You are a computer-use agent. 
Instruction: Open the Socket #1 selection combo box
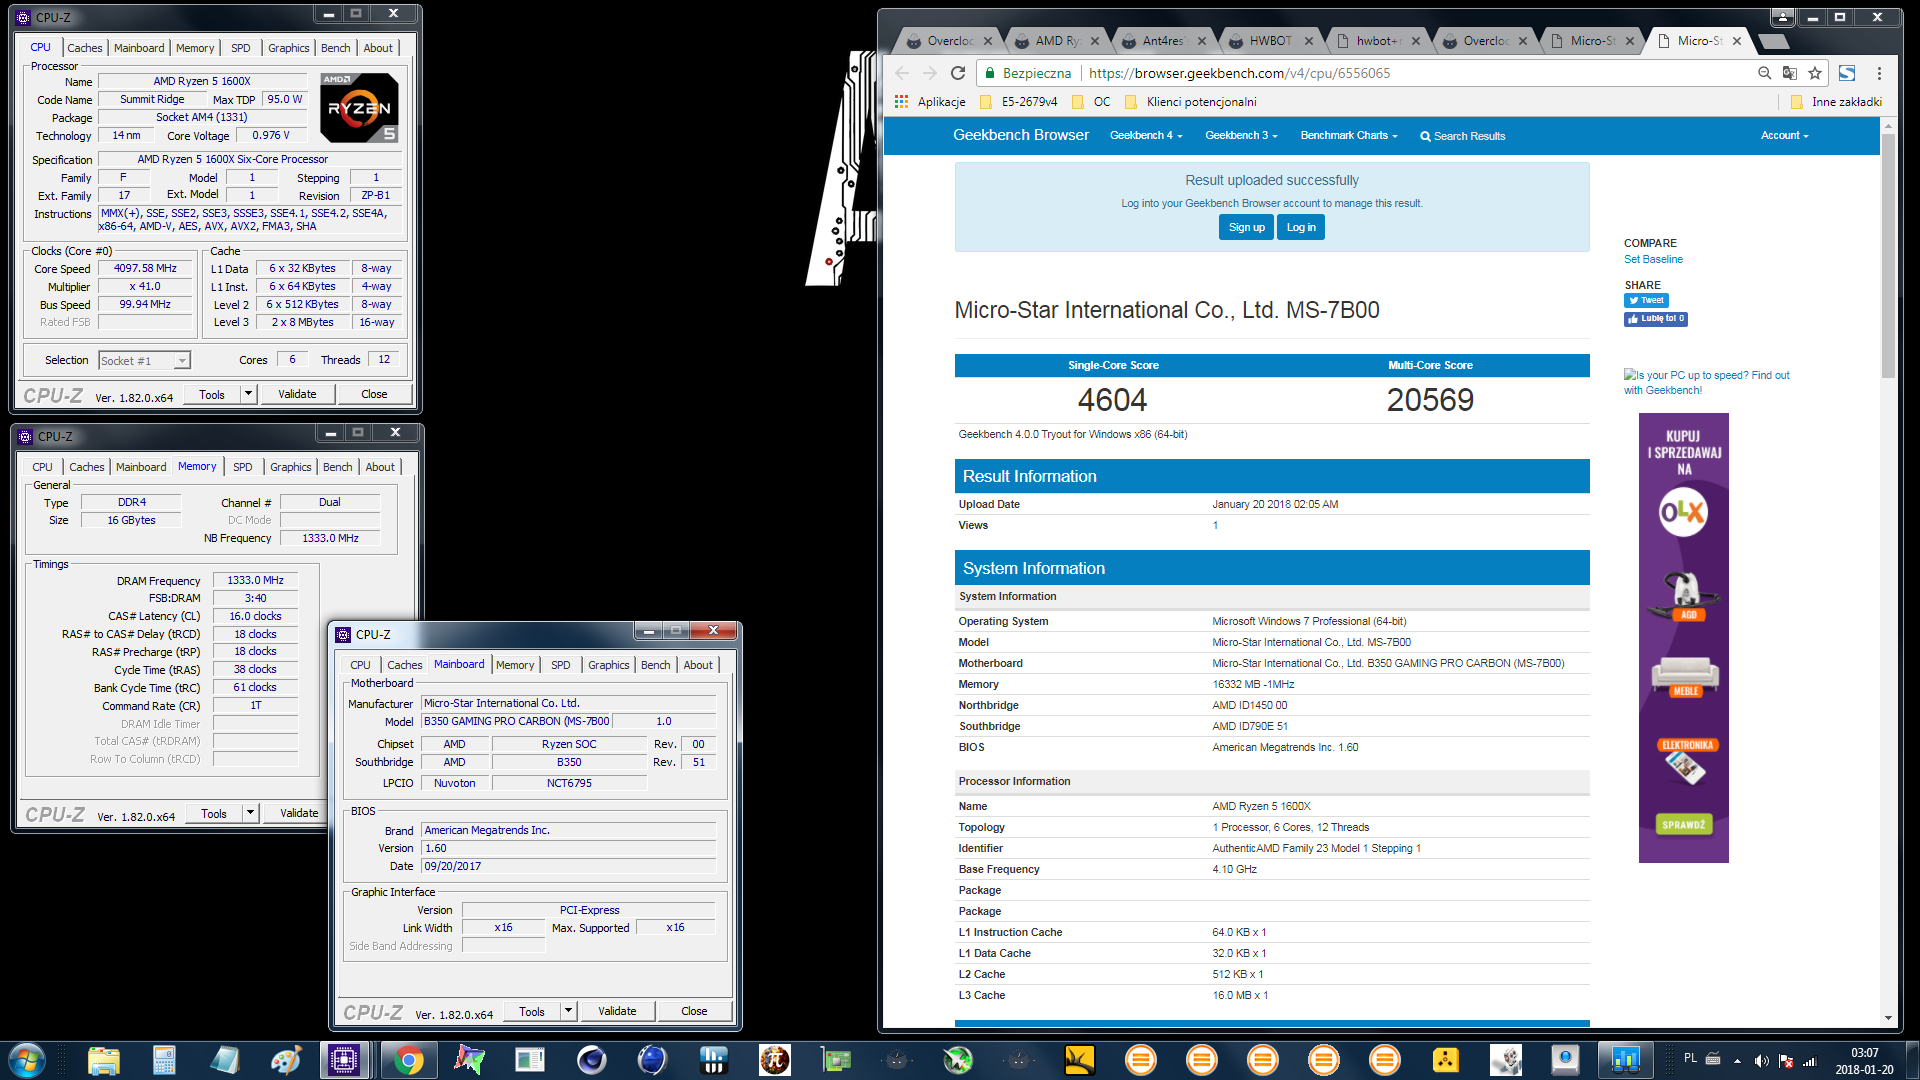145,360
